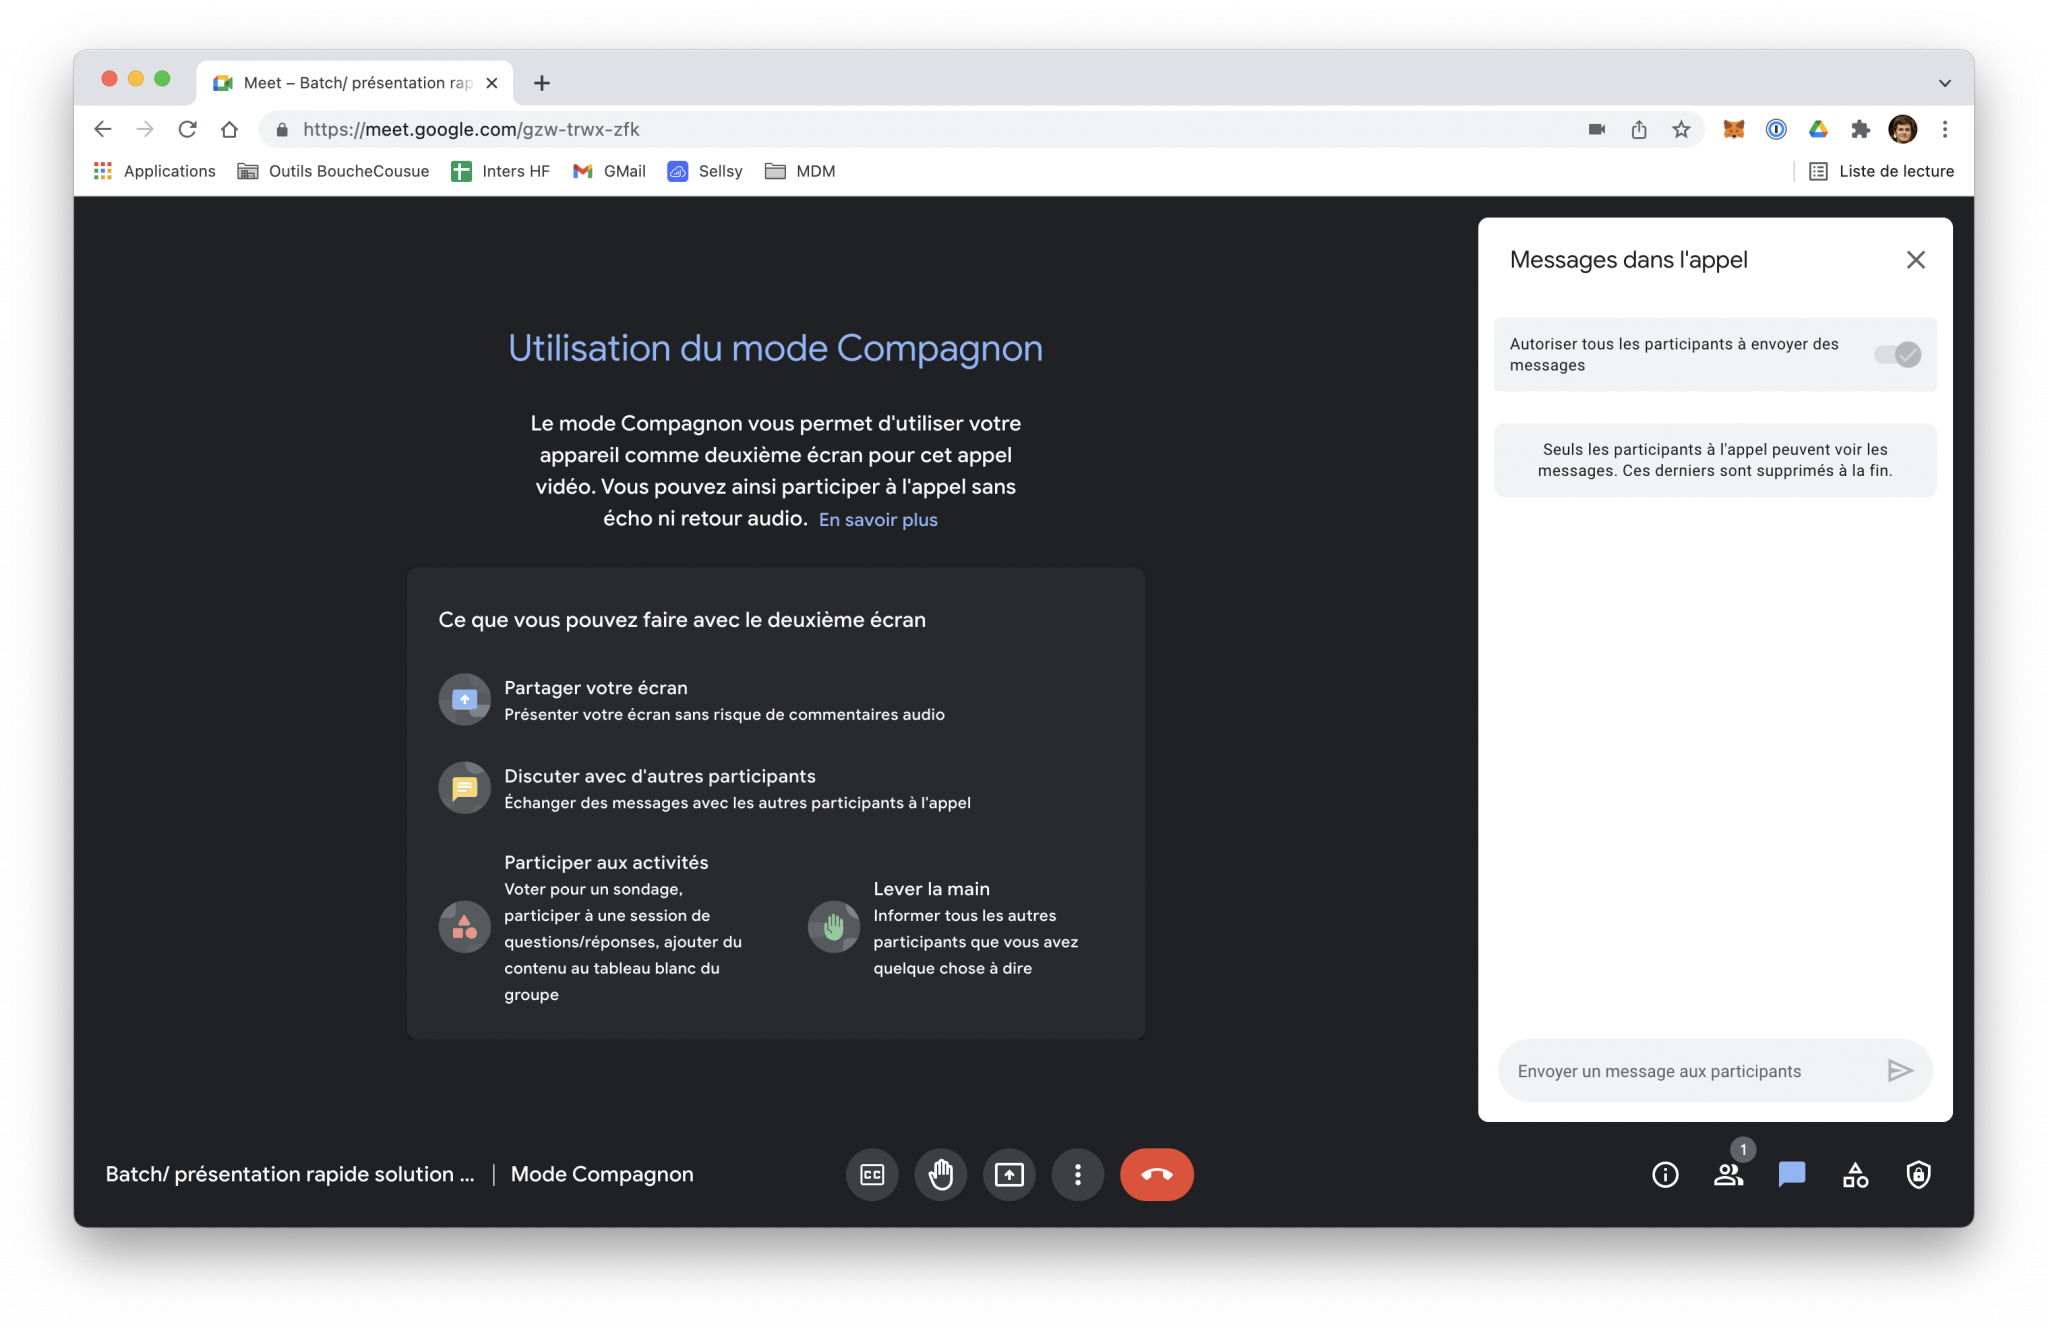The image size is (2048, 1325).
Task: Open host controls shield icon
Action: pyautogui.click(x=1919, y=1174)
